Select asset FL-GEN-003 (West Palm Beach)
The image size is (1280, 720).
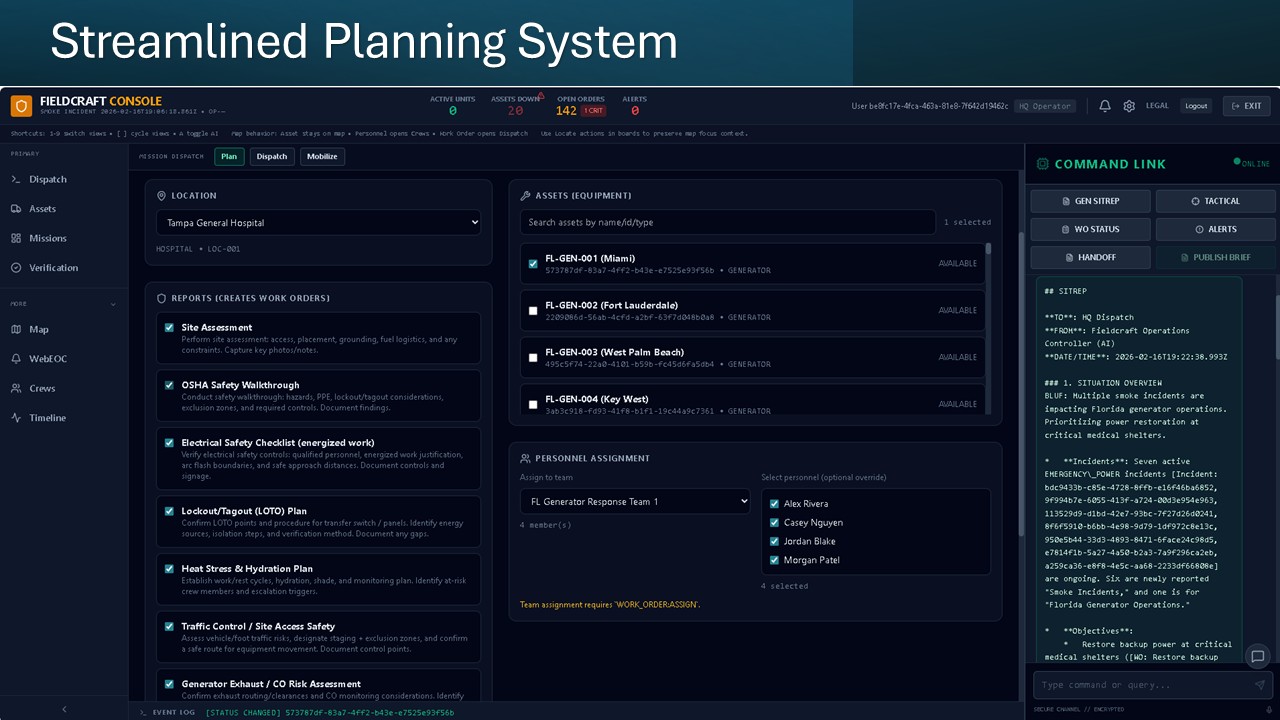coord(533,358)
